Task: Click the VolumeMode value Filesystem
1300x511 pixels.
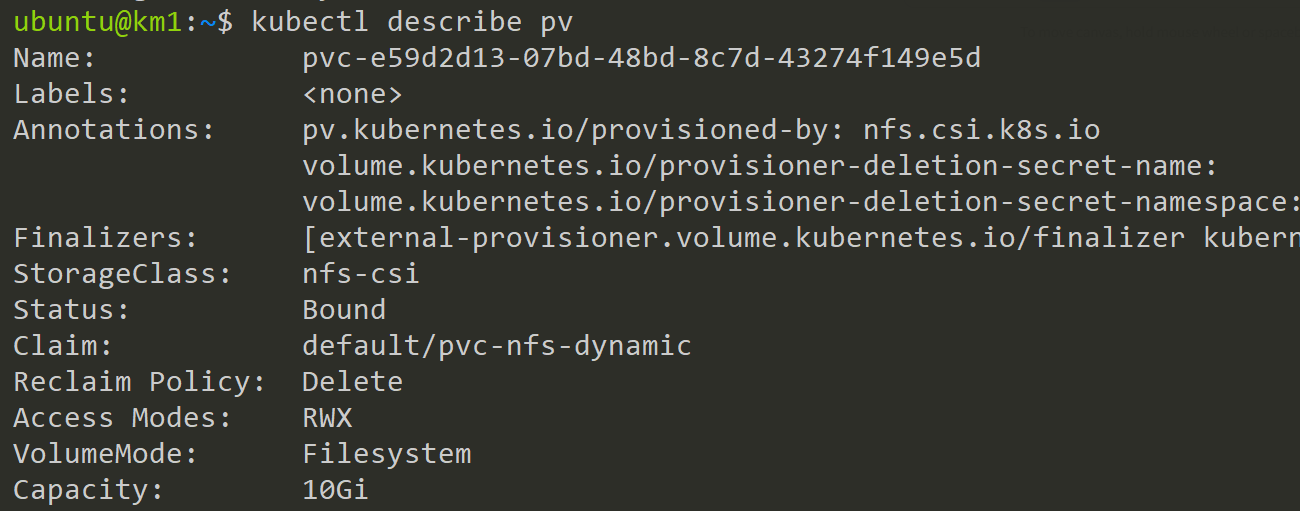Action: pos(386,454)
